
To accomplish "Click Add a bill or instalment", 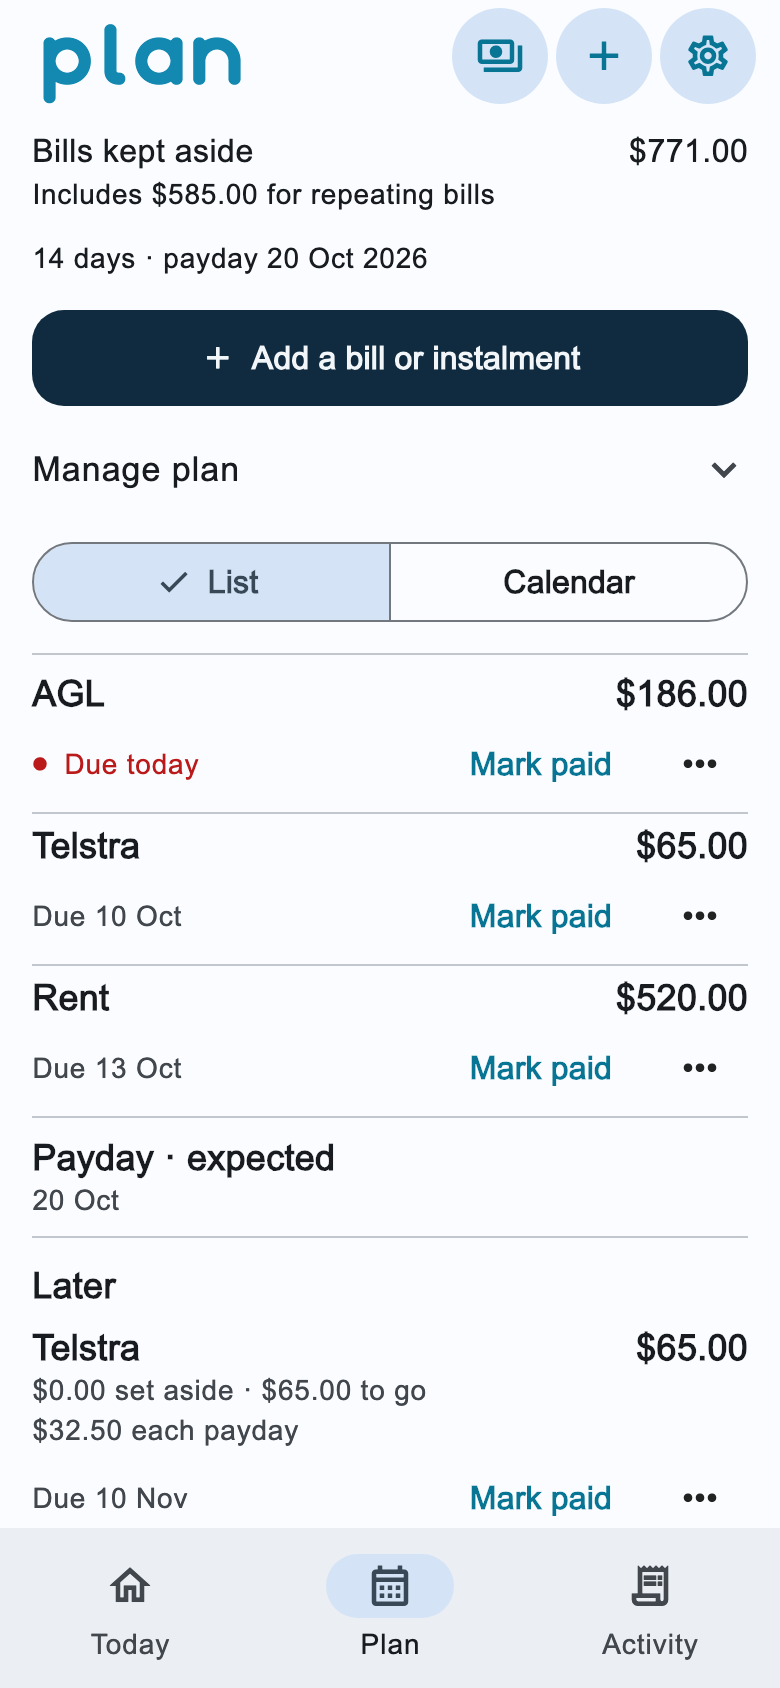I will coord(390,358).
